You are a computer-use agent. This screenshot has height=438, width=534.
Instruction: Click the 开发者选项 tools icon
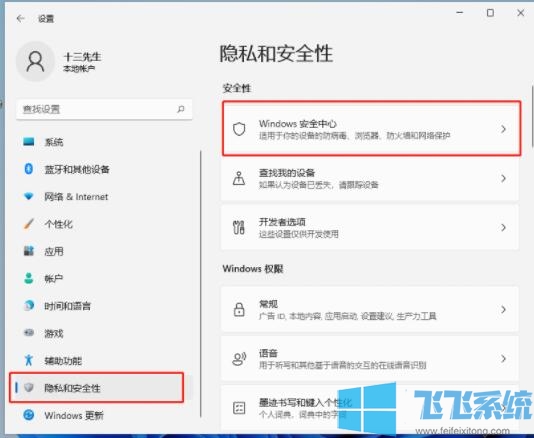[239, 228]
